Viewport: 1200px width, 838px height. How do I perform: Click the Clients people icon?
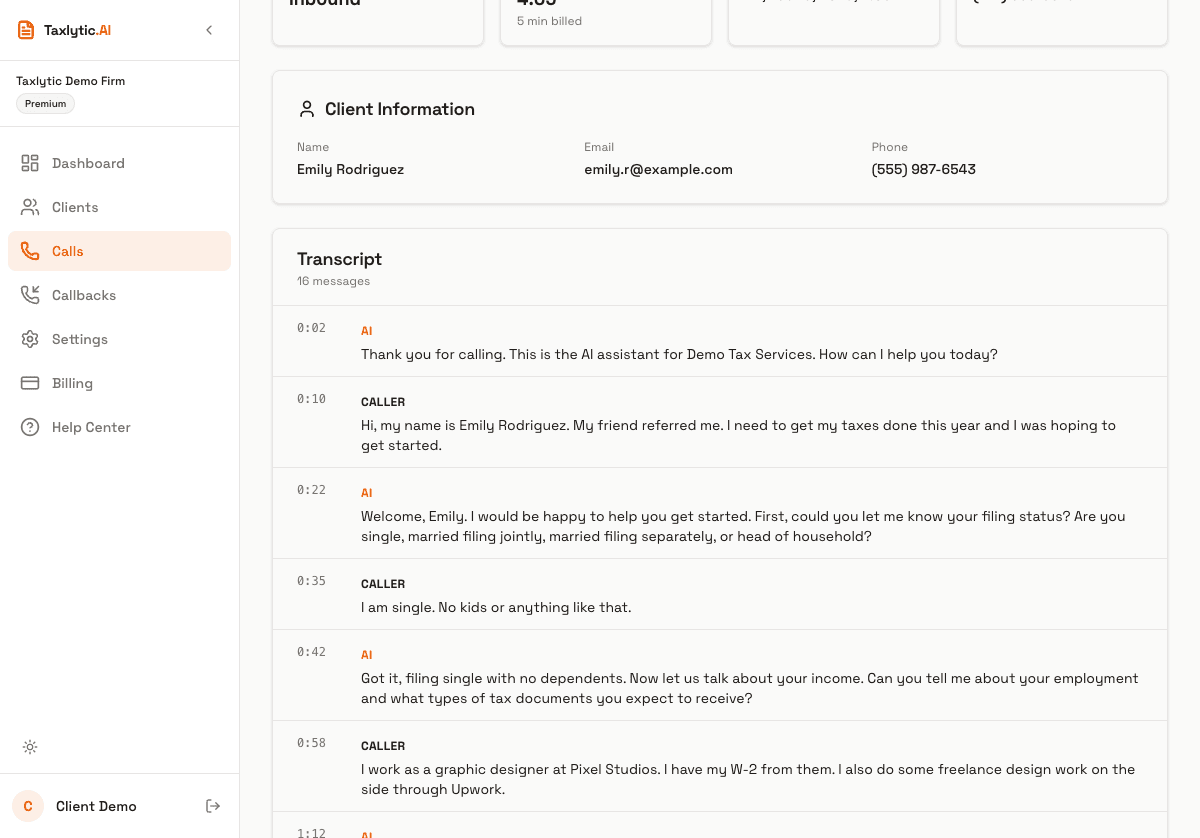click(x=30, y=207)
